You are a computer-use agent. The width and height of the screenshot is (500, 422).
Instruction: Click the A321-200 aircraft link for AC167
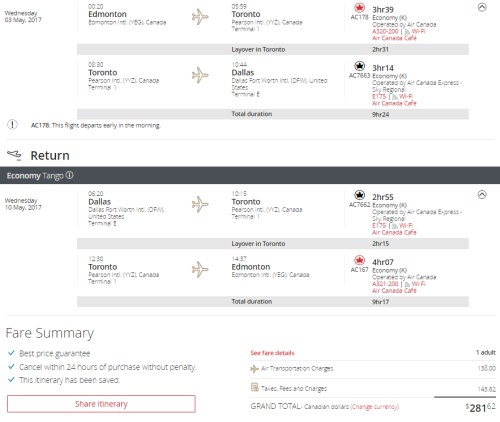coord(385,284)
